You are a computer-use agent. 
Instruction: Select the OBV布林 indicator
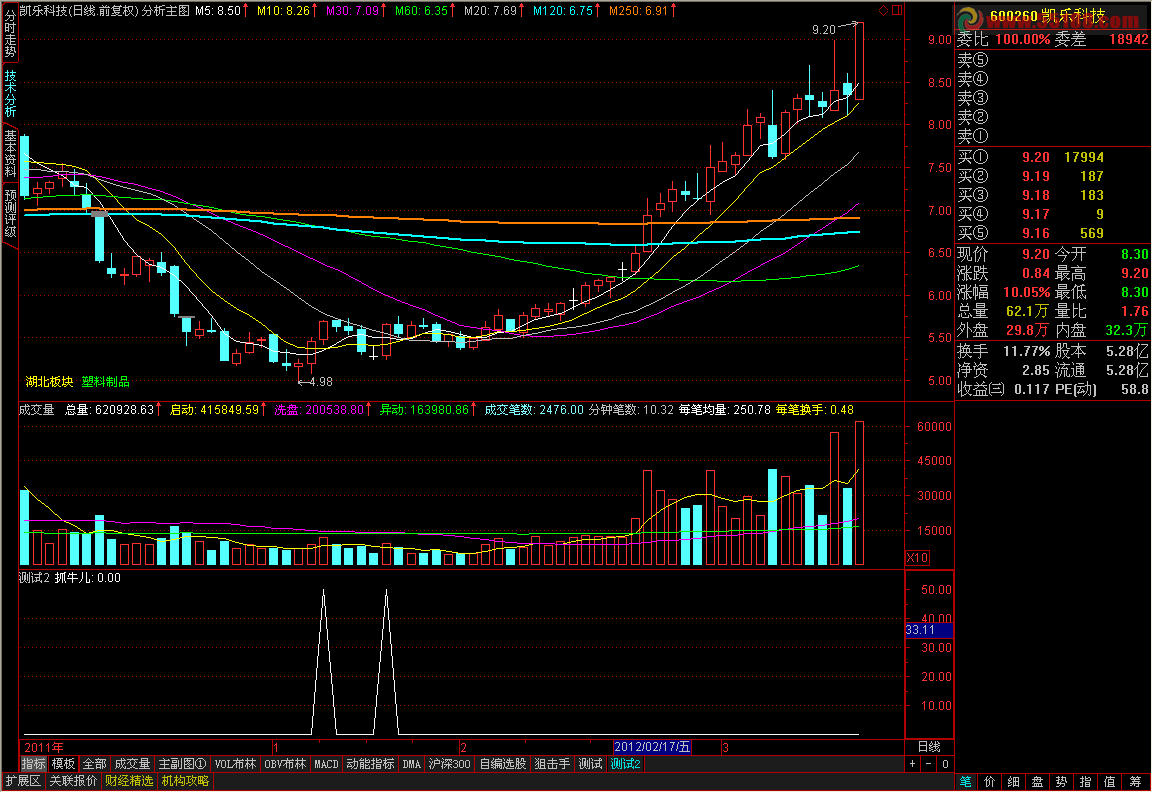pos(285,764)
